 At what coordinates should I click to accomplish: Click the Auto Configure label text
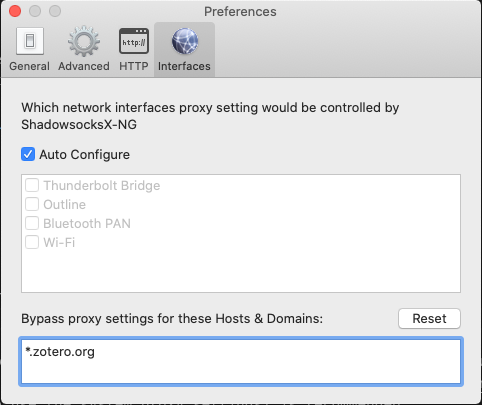85,155
